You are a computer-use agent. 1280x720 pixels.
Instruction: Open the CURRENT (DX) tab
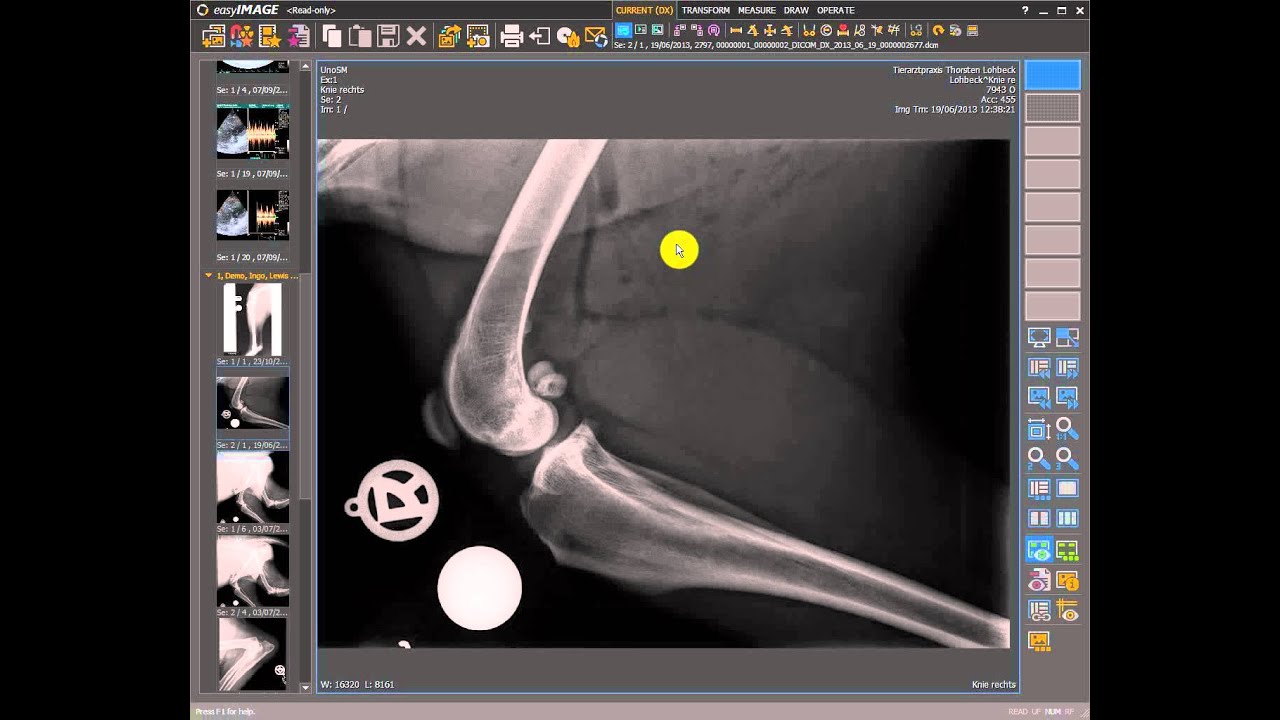coord(644,10)
